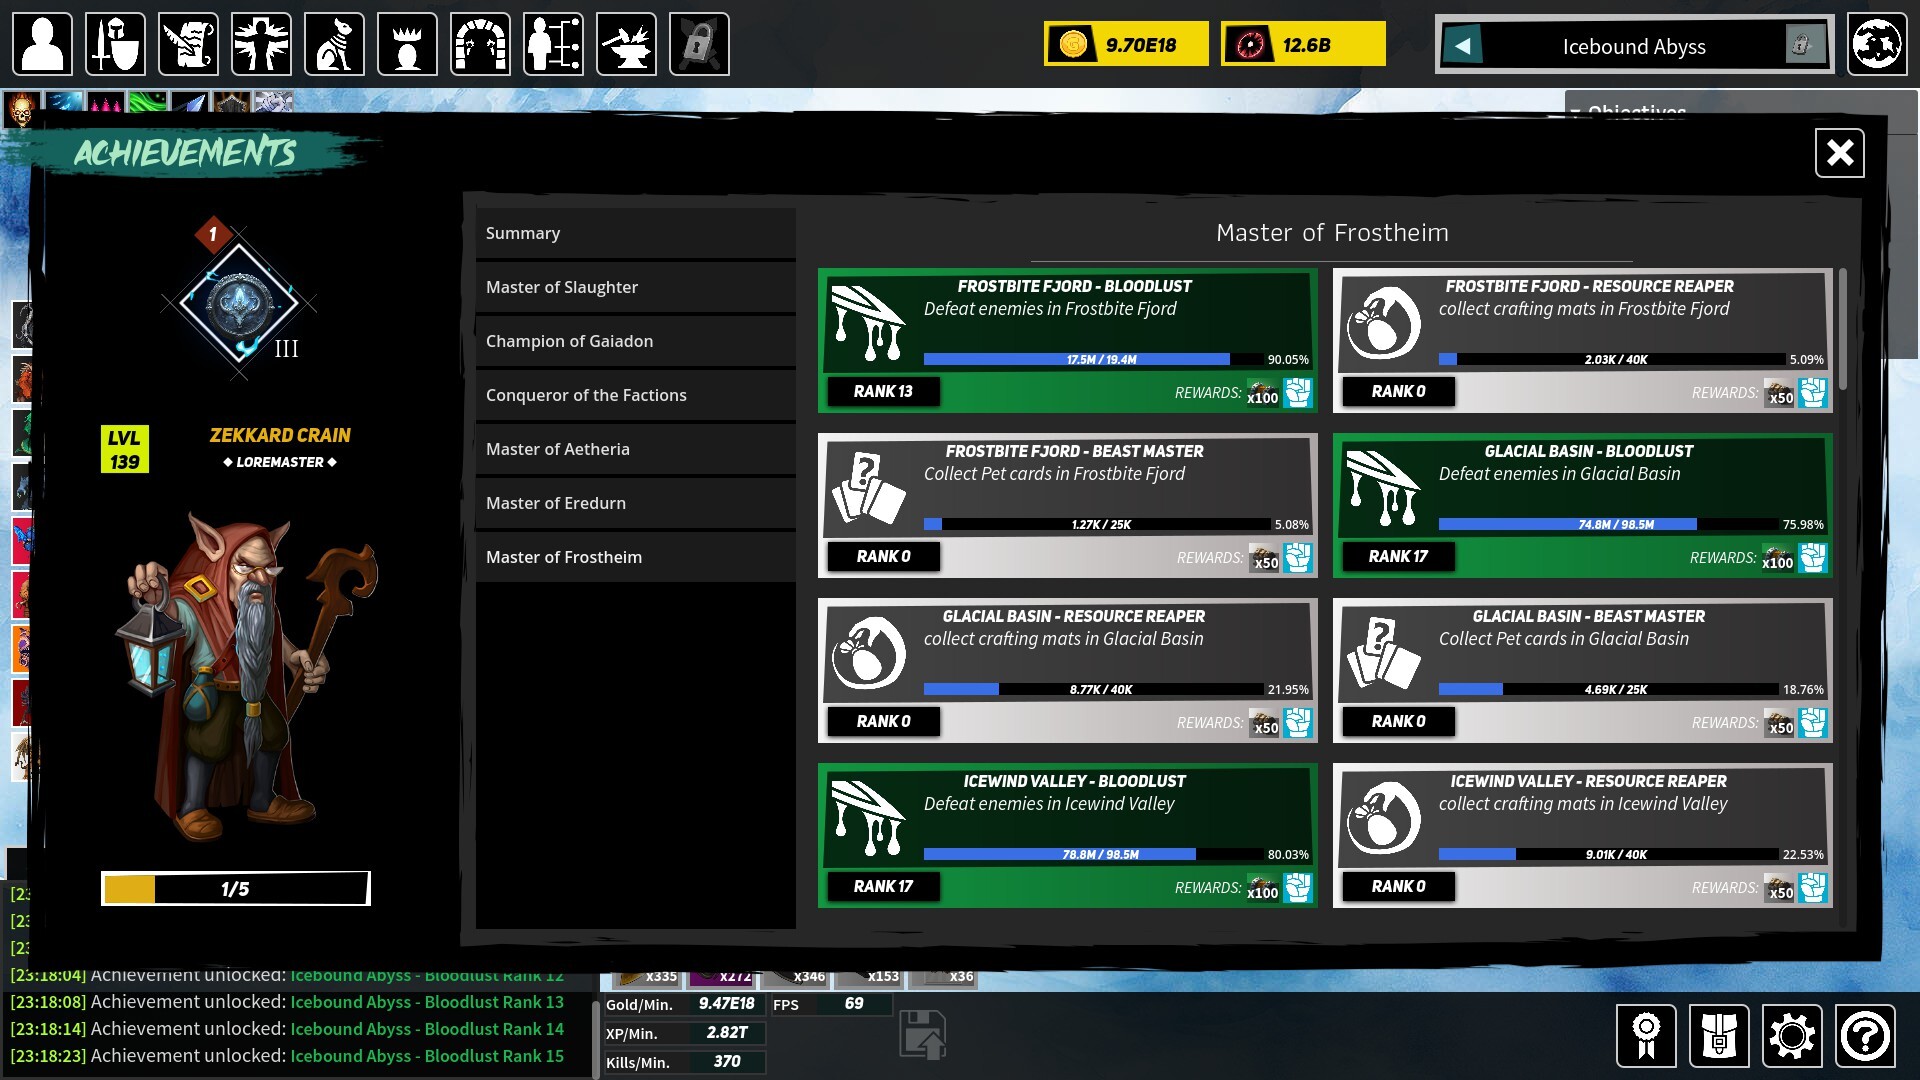Open the help question mark button
The width and height of the screenshot is (1920, 1080).
[1865, 1035]
